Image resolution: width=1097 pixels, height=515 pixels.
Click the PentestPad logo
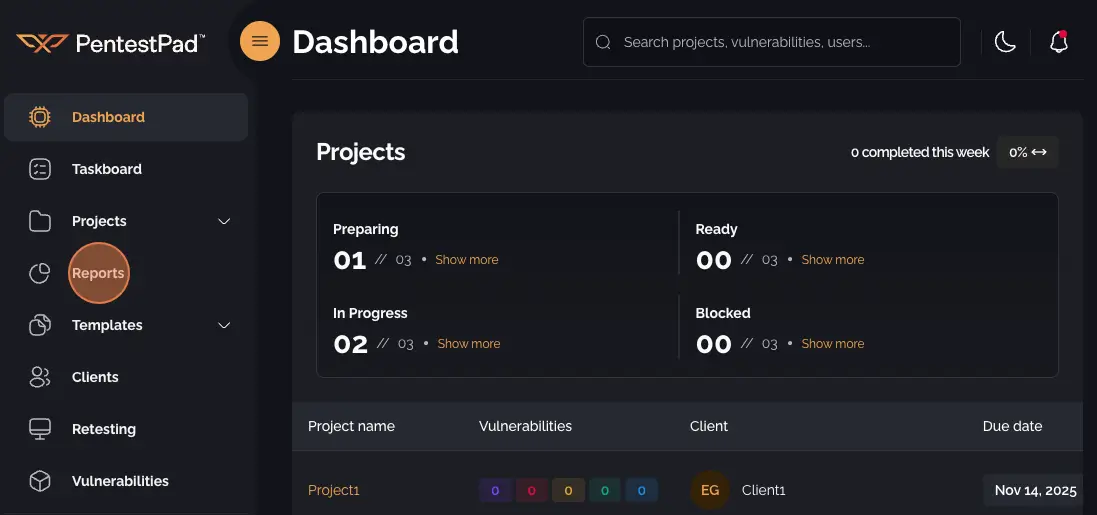tap(111, 43)
